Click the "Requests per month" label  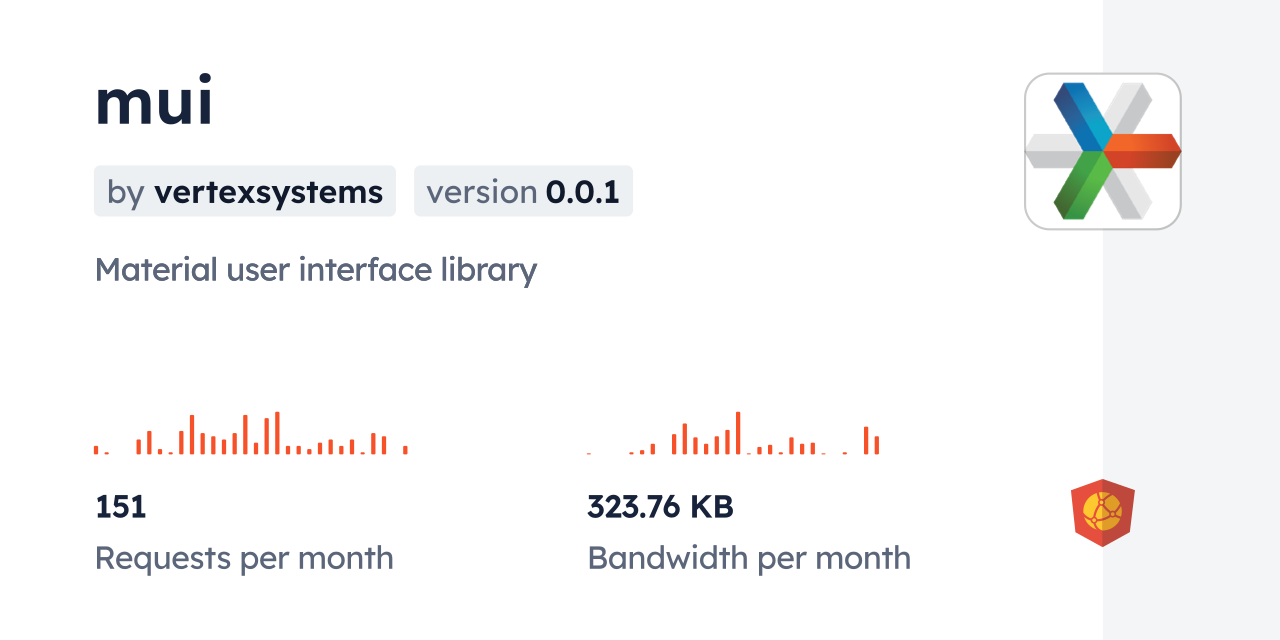coord(244,558)
